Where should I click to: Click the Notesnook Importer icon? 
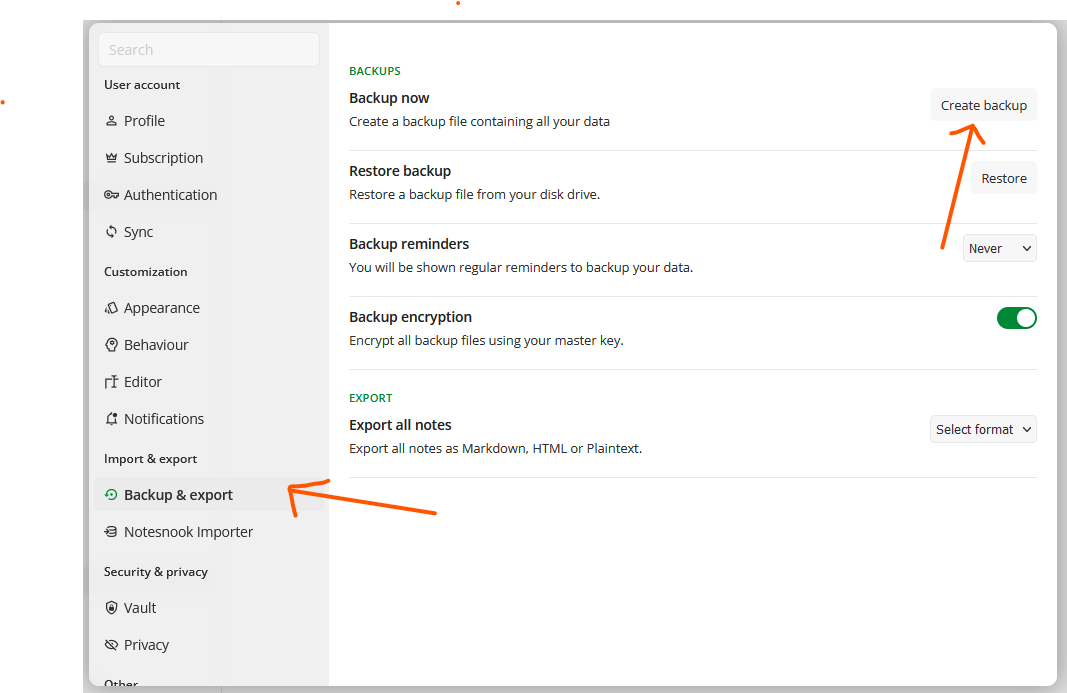point(111,532)
